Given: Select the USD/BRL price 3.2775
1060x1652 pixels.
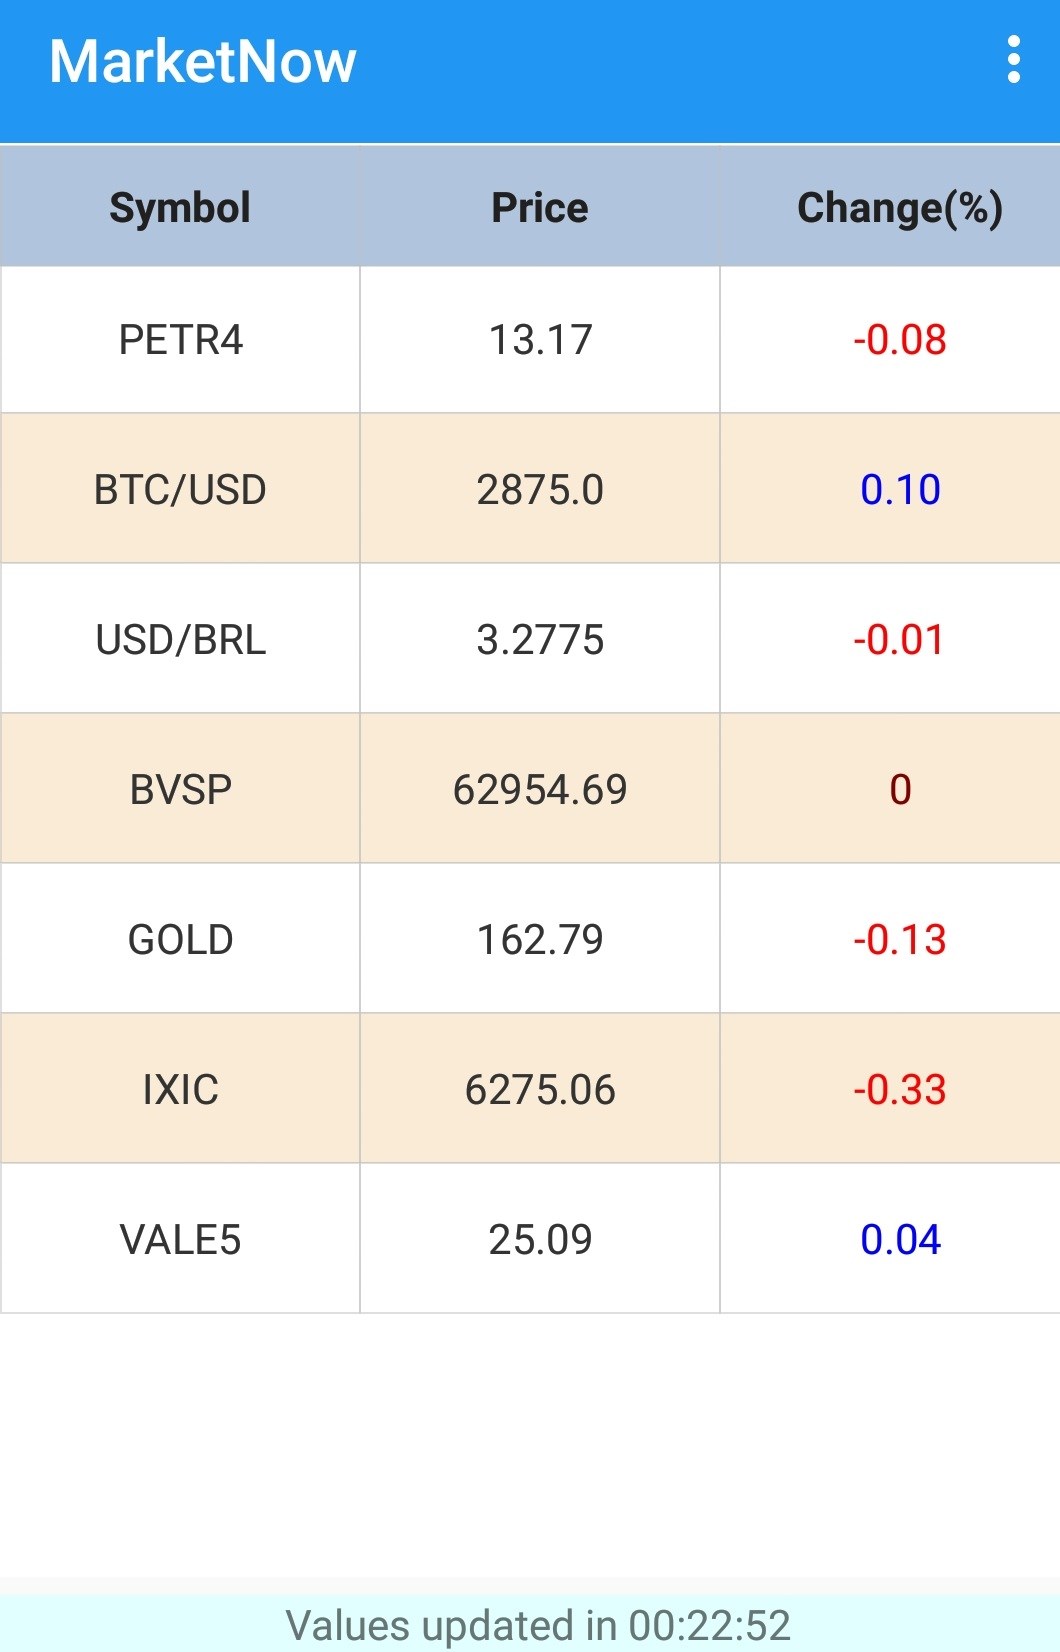Looking at the screenshot, I should (x=540, y=640).
